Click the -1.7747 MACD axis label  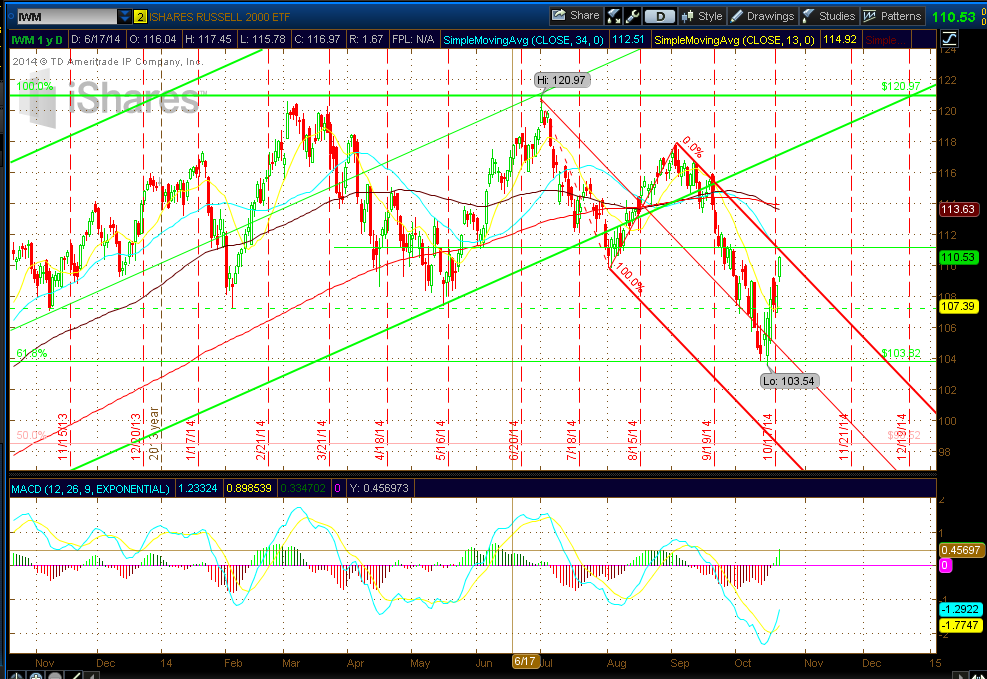[959, 626]
